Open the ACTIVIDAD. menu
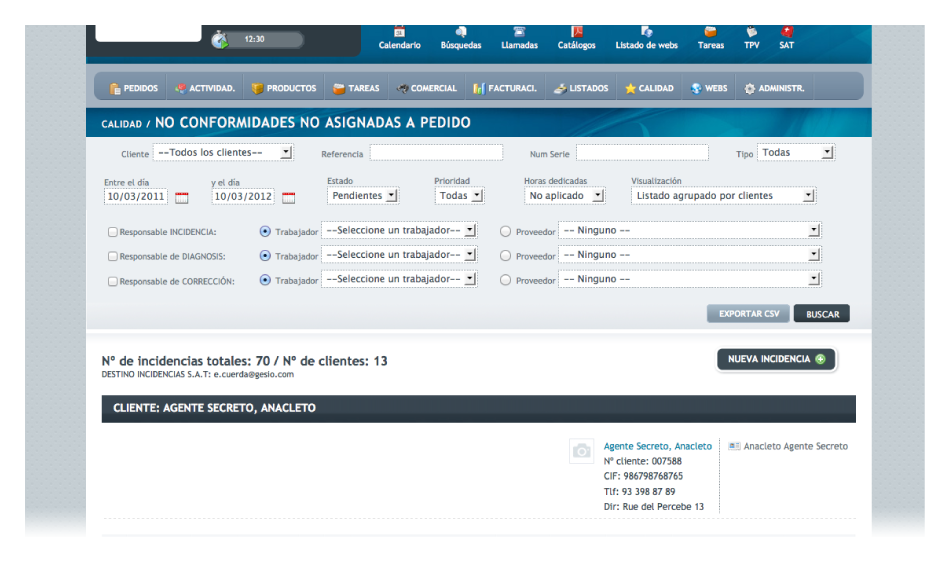The image size is (950, 562). pyautogui.click(x=205, y=88)
